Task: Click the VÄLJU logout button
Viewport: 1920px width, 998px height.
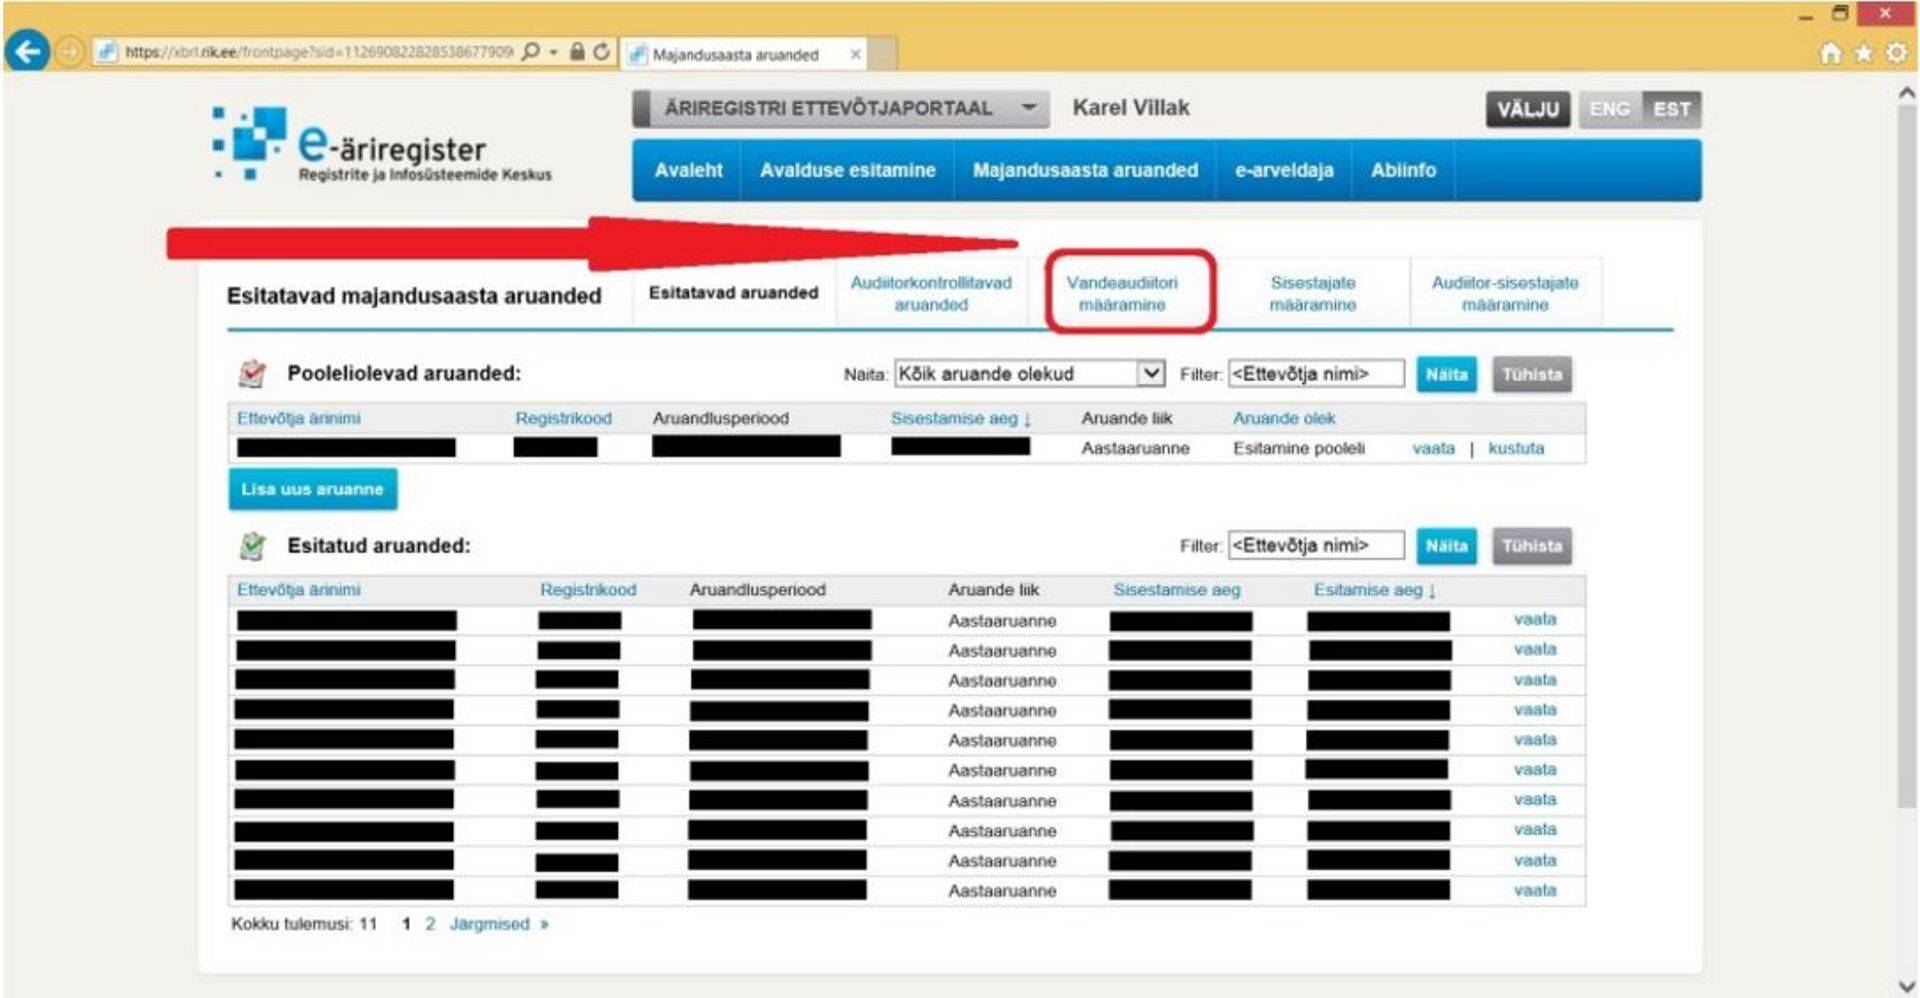Action: point(1527,109)
